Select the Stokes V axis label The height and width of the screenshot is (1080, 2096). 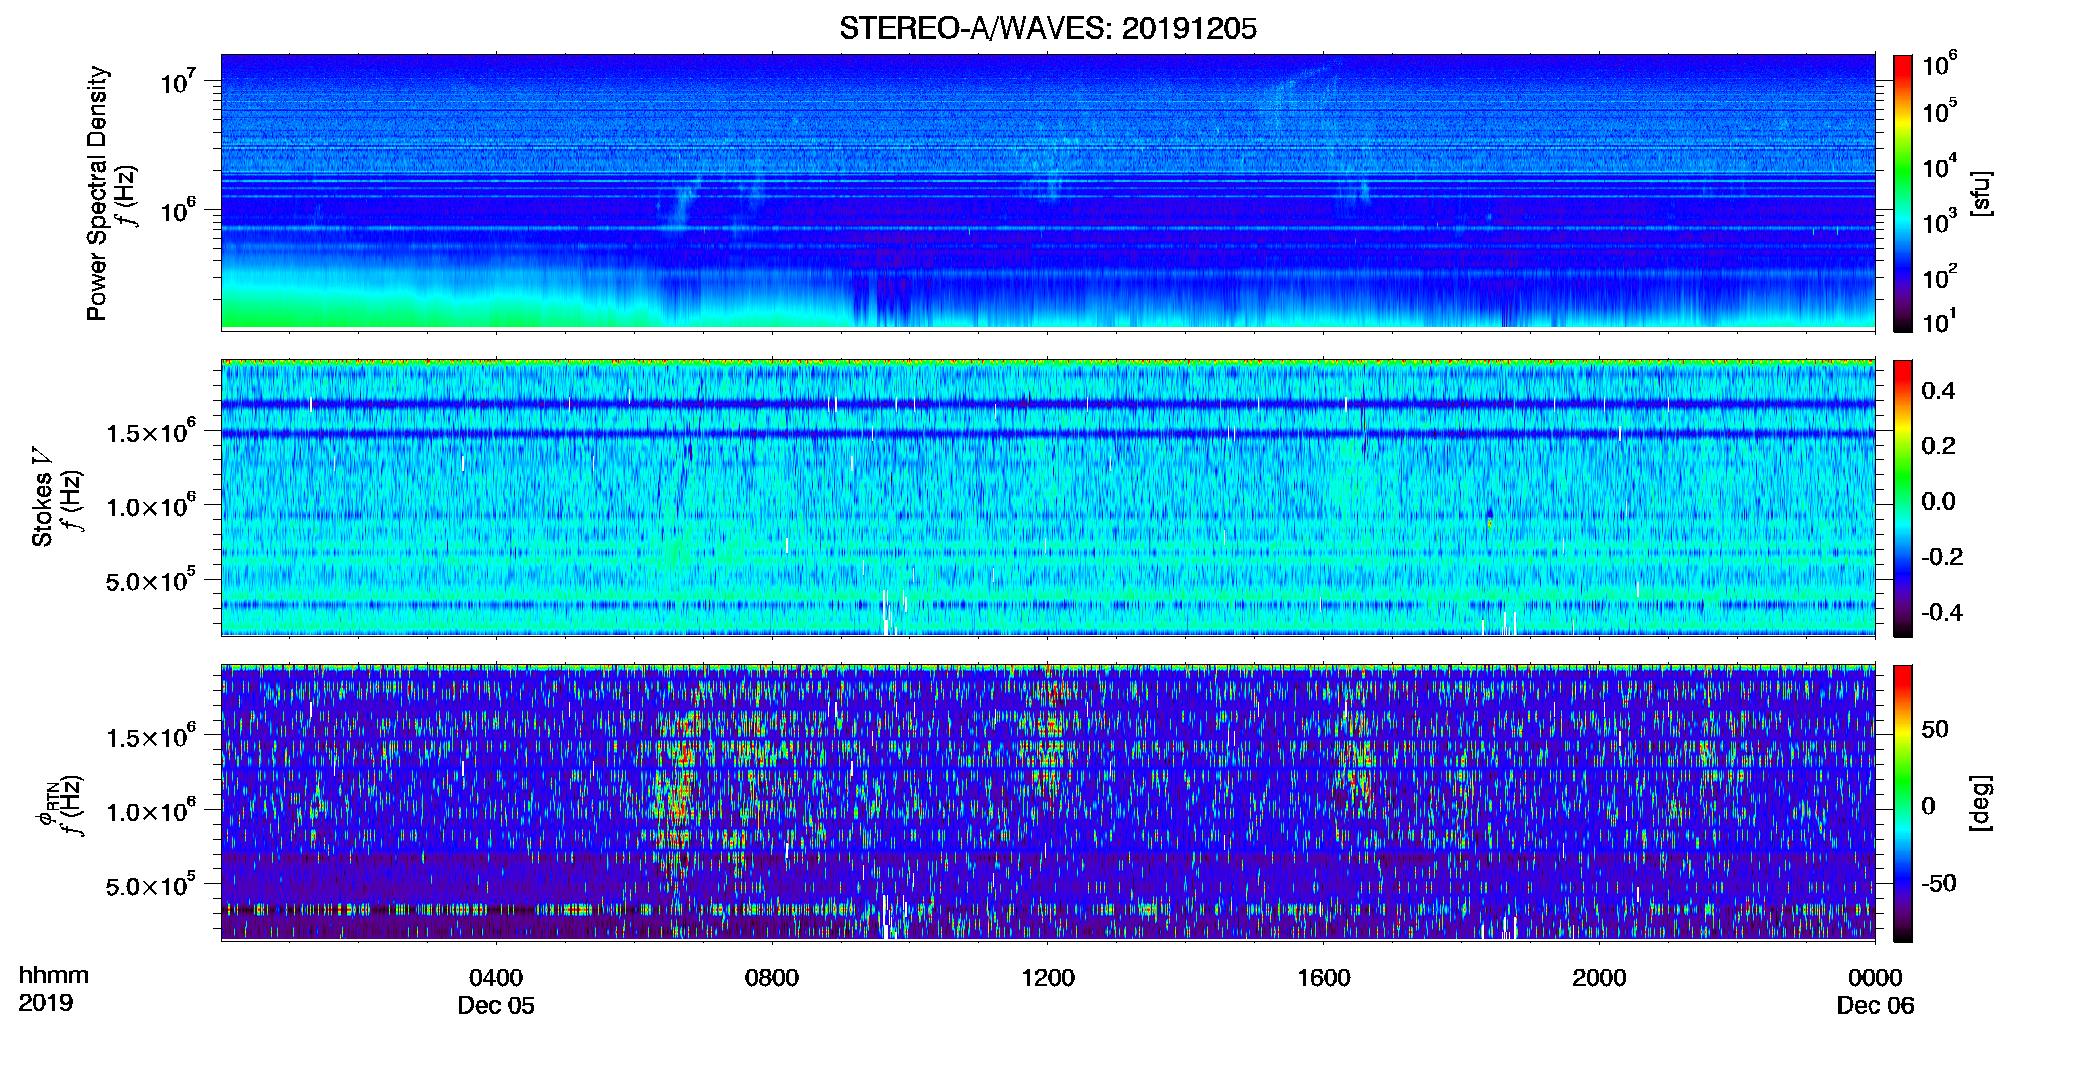pos(43,498)
